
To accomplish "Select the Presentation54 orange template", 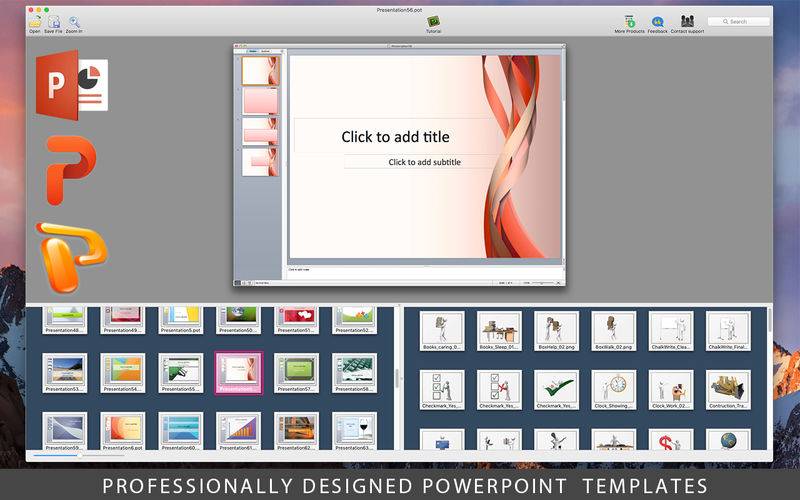I will pyautogui.click(x=122, y=373).
